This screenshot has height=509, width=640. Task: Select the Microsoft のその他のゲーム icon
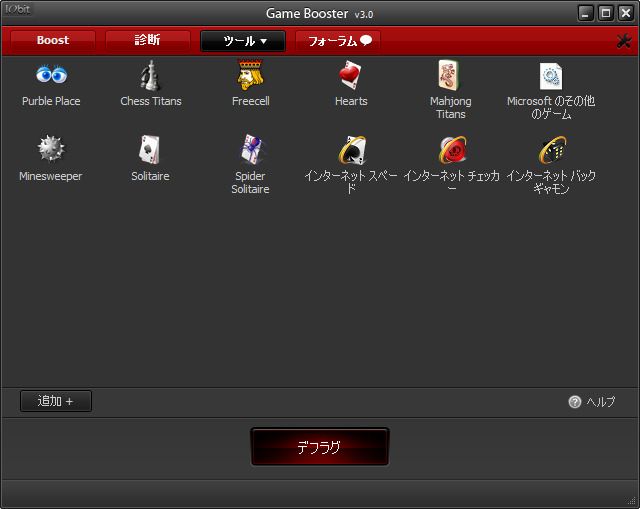coord(551,76)
